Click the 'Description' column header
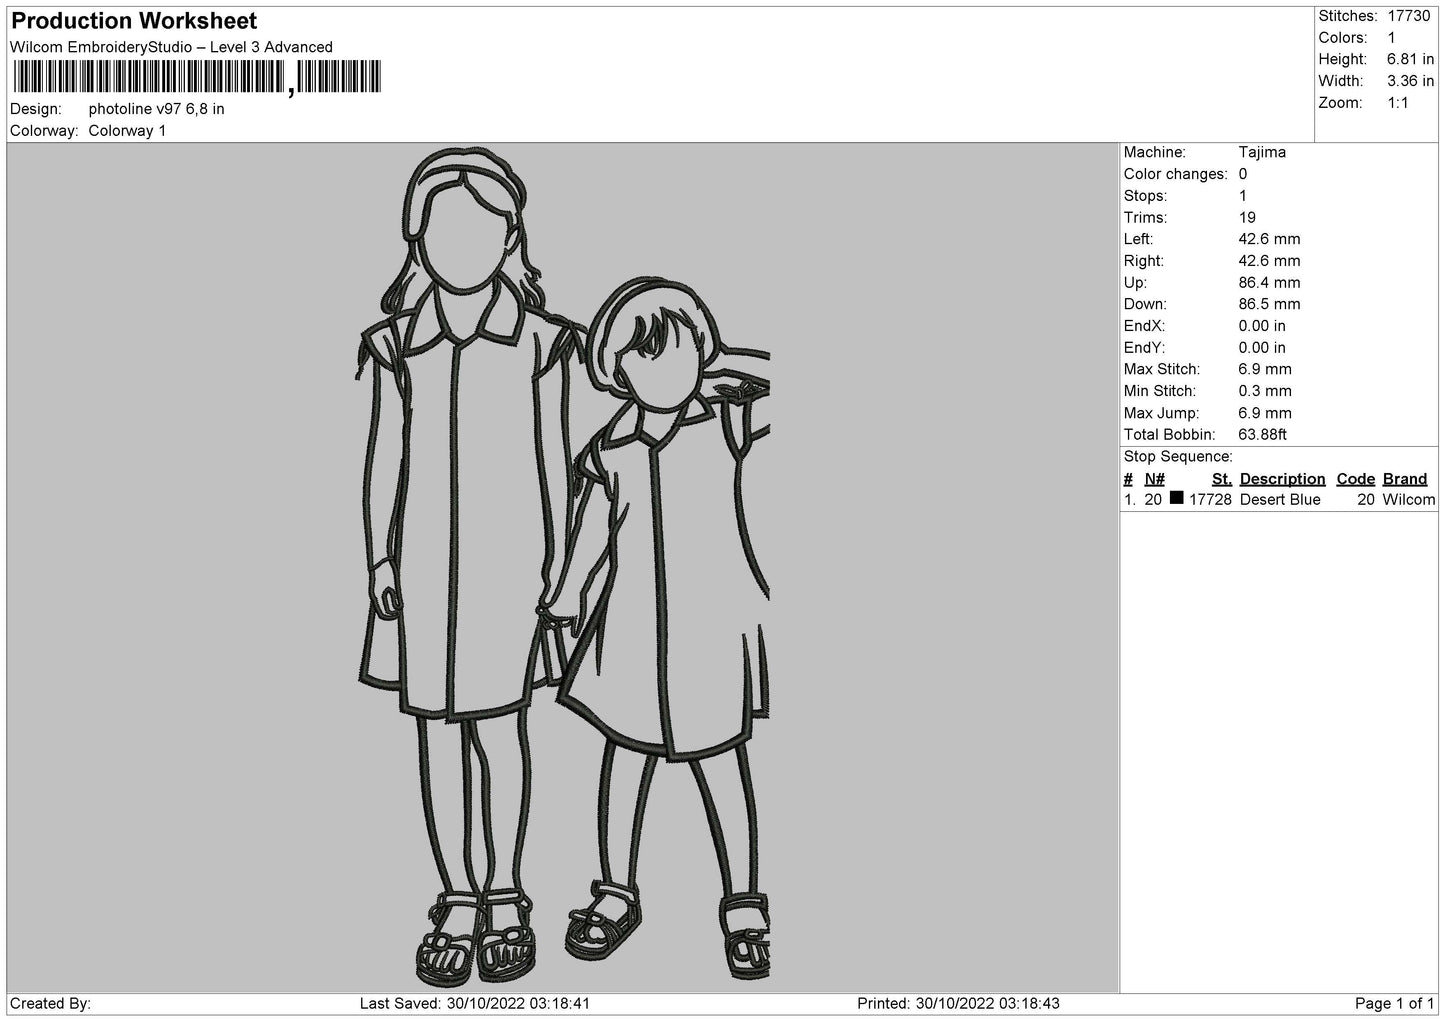Viewport: 1445px width, 1021px height. [x=1282, y=479]
